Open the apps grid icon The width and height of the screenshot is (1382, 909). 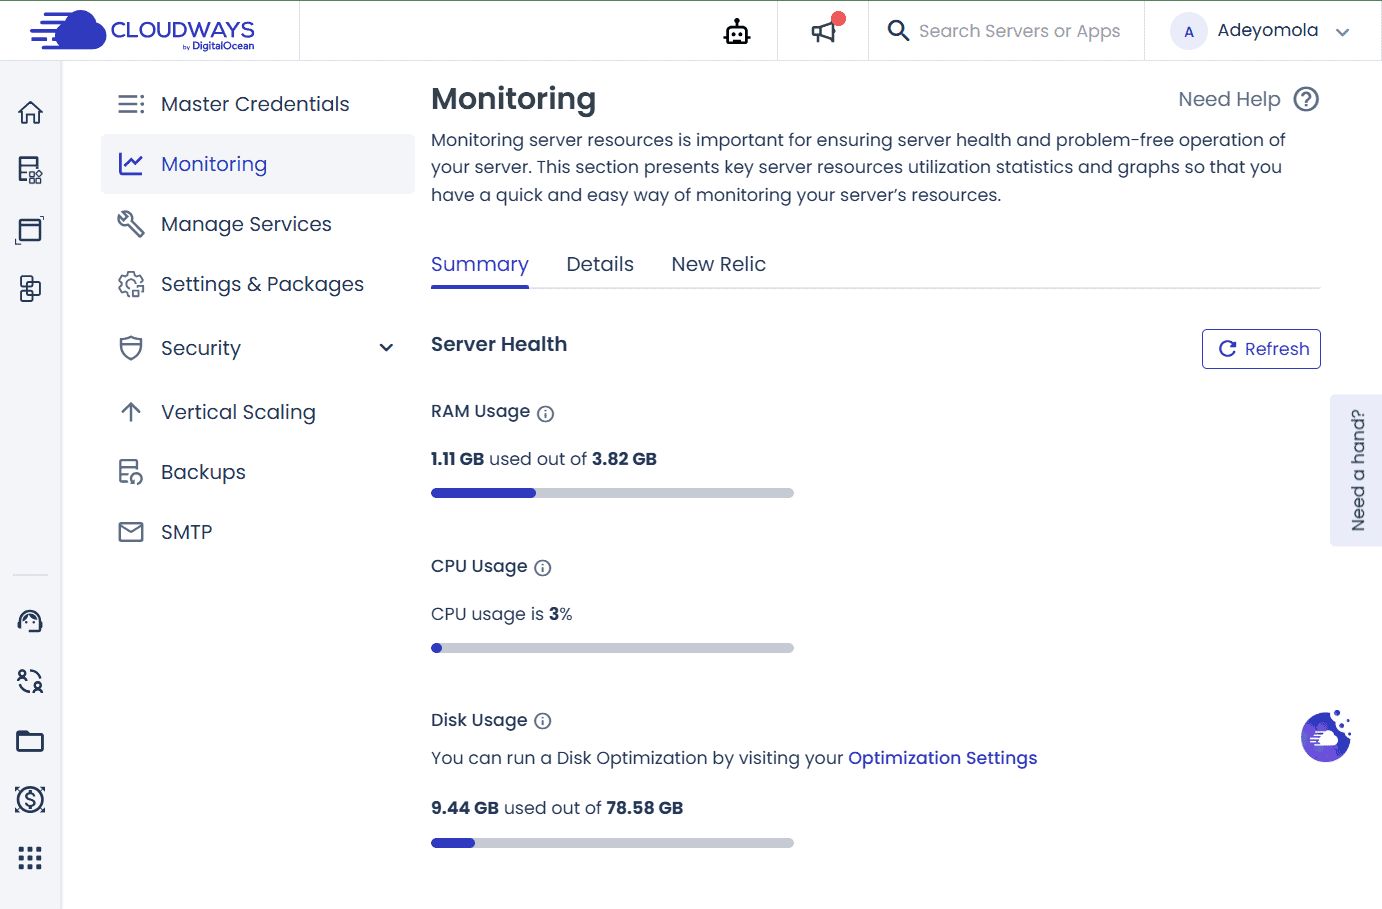pyautogui.click(x=30, y=858)
